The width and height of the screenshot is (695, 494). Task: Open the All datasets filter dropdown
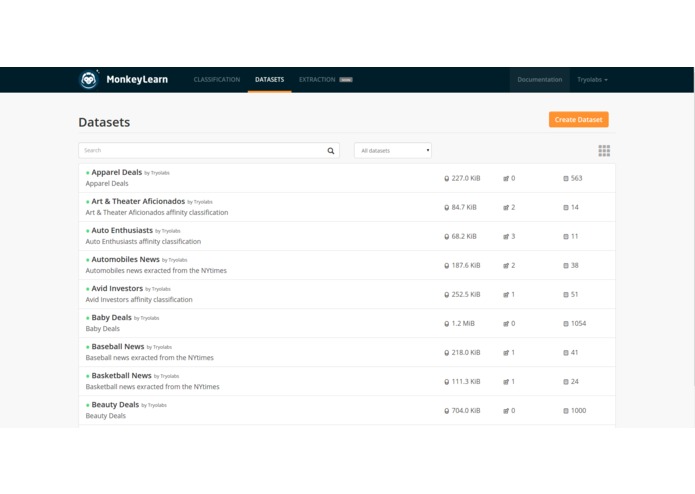pyautogui.click(x=393, y=151)
